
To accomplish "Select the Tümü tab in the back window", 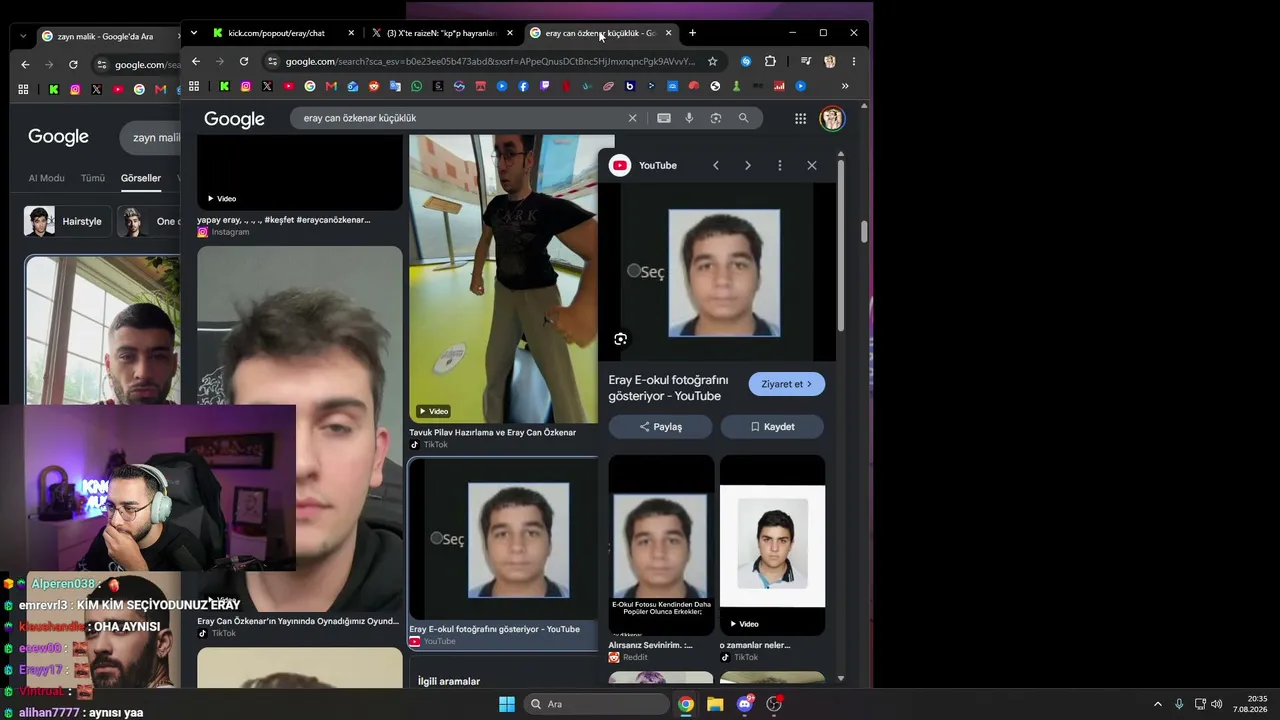I will click(x=93, y=178).
